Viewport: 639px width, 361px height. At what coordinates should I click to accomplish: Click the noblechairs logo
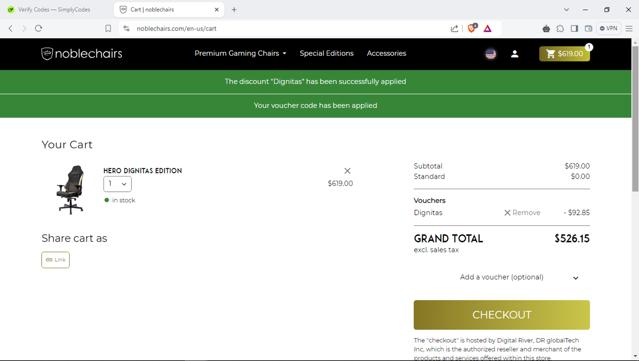(82, 53)
